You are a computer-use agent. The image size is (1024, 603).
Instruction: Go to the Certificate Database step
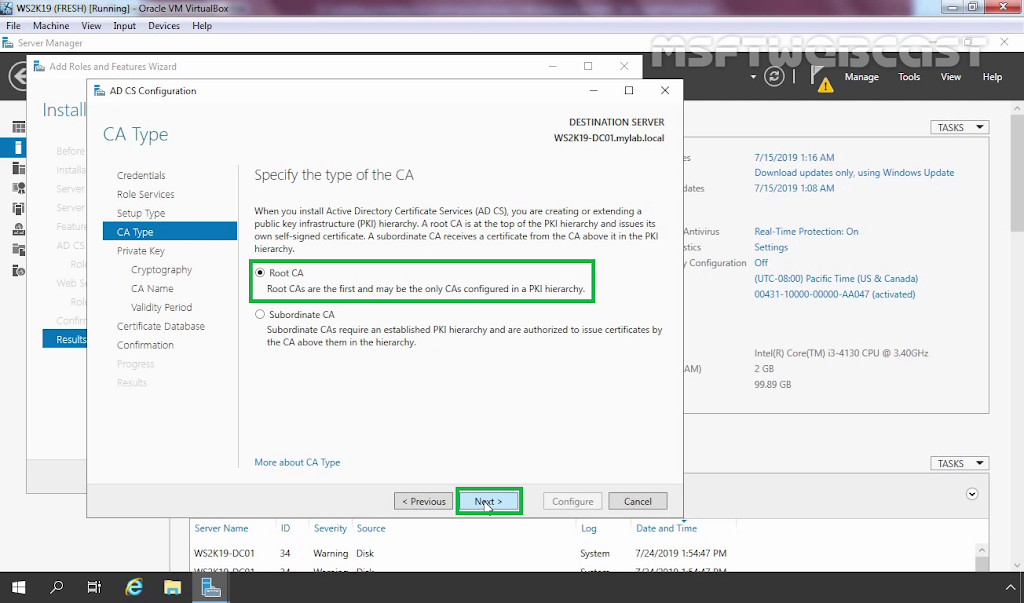pyautogui.click(x=161, y=326)
